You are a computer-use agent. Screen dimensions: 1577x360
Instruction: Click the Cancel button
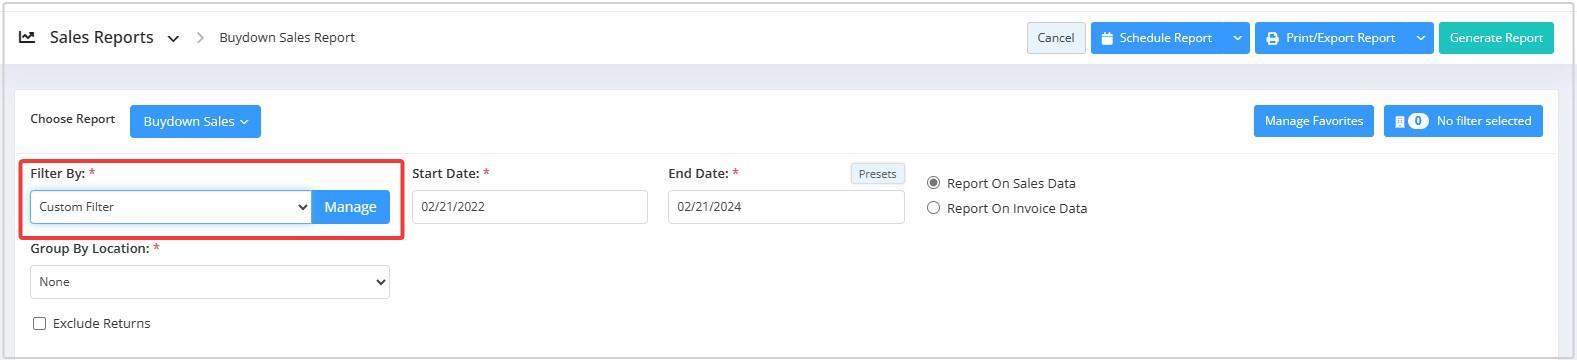pyautogui.click(x=1056, y=38)
